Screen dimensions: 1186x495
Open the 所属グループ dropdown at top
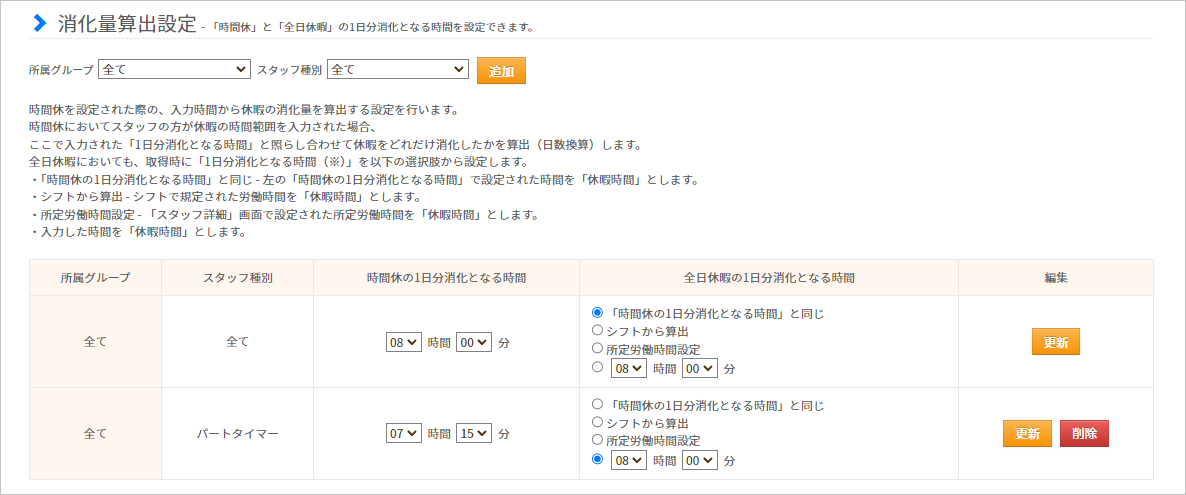(x=174, y=70)
